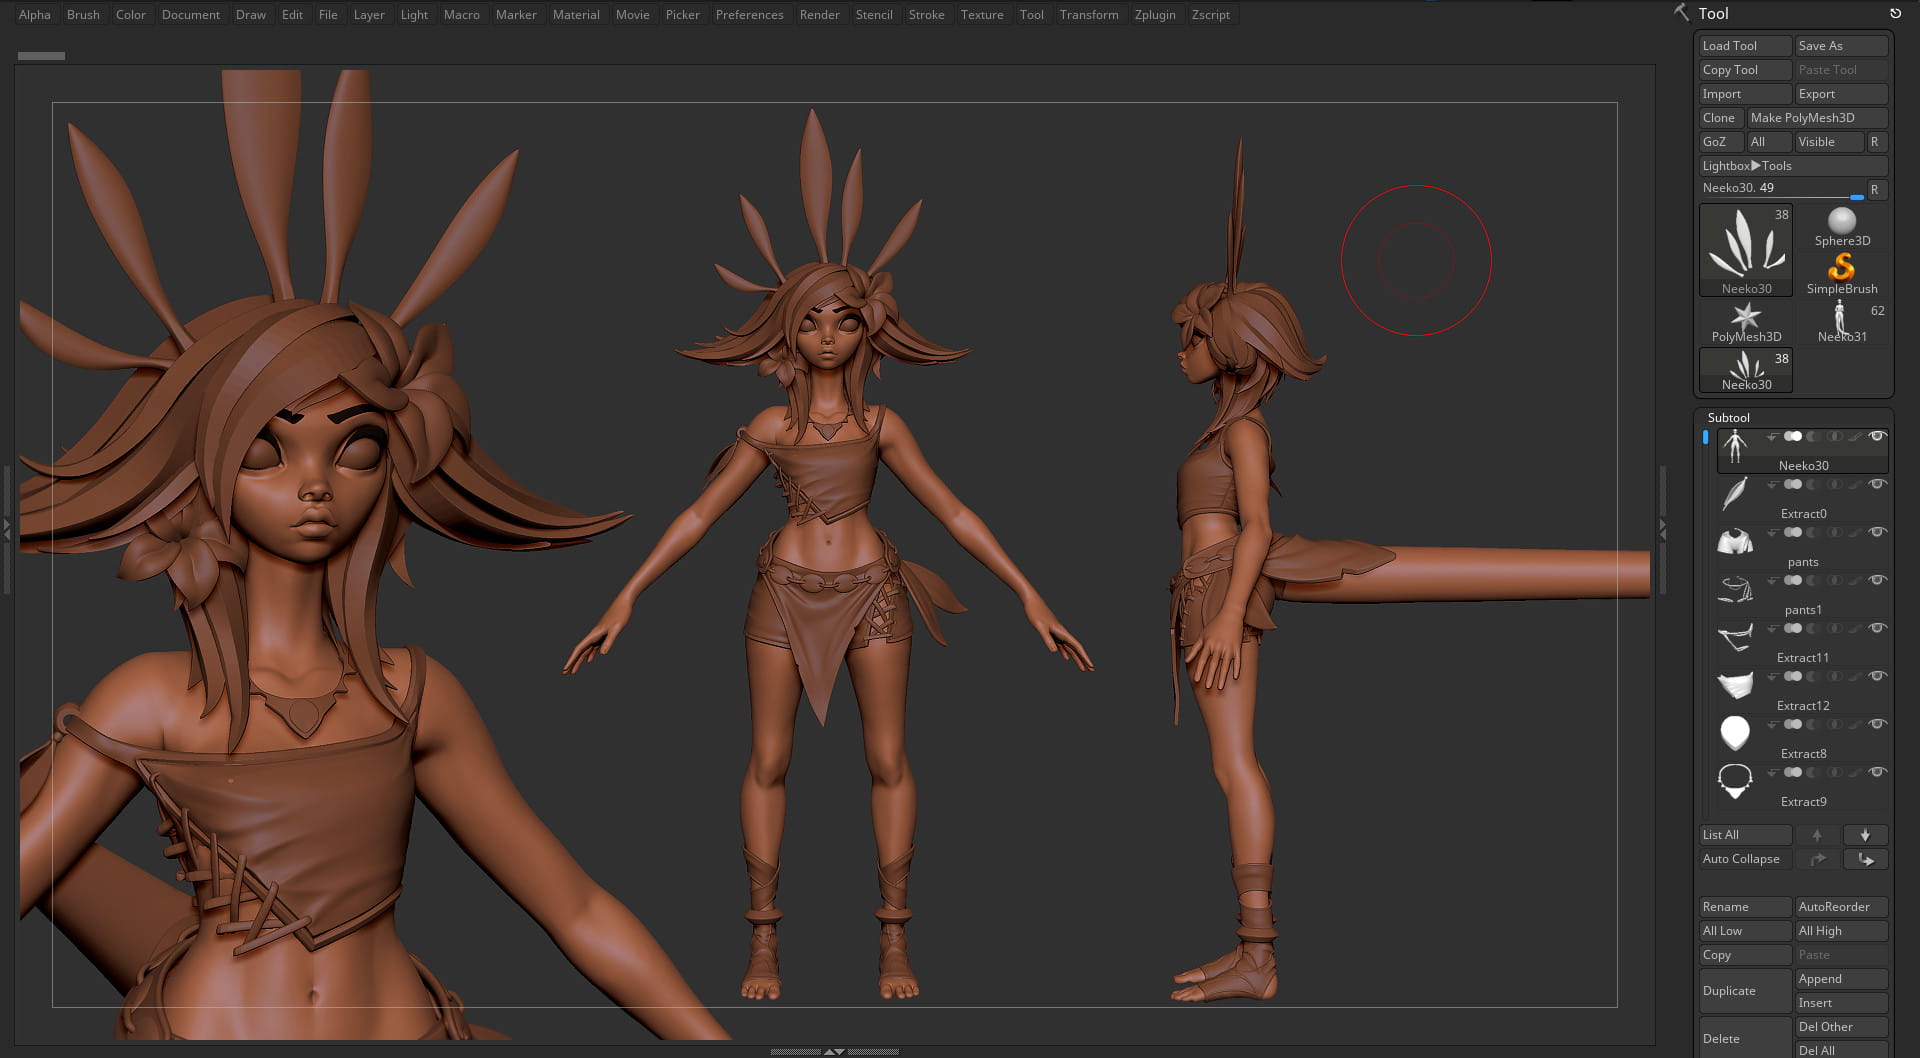The width and height of the screenshot is (1920, 1058).
Task: Click the arrow icon in the Neeko30 subtool row
Action: pyautogui.click(x=1772, y=437)
